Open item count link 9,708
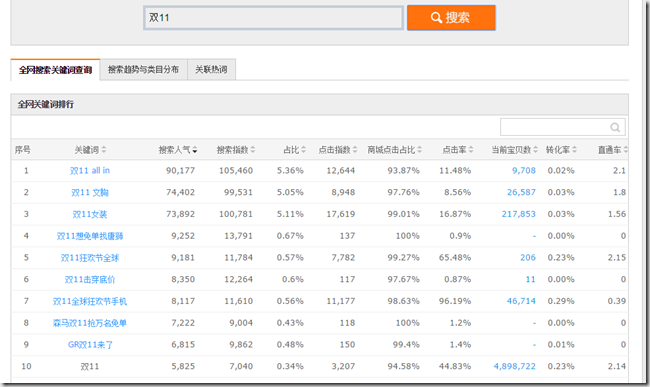 [524, 171]
